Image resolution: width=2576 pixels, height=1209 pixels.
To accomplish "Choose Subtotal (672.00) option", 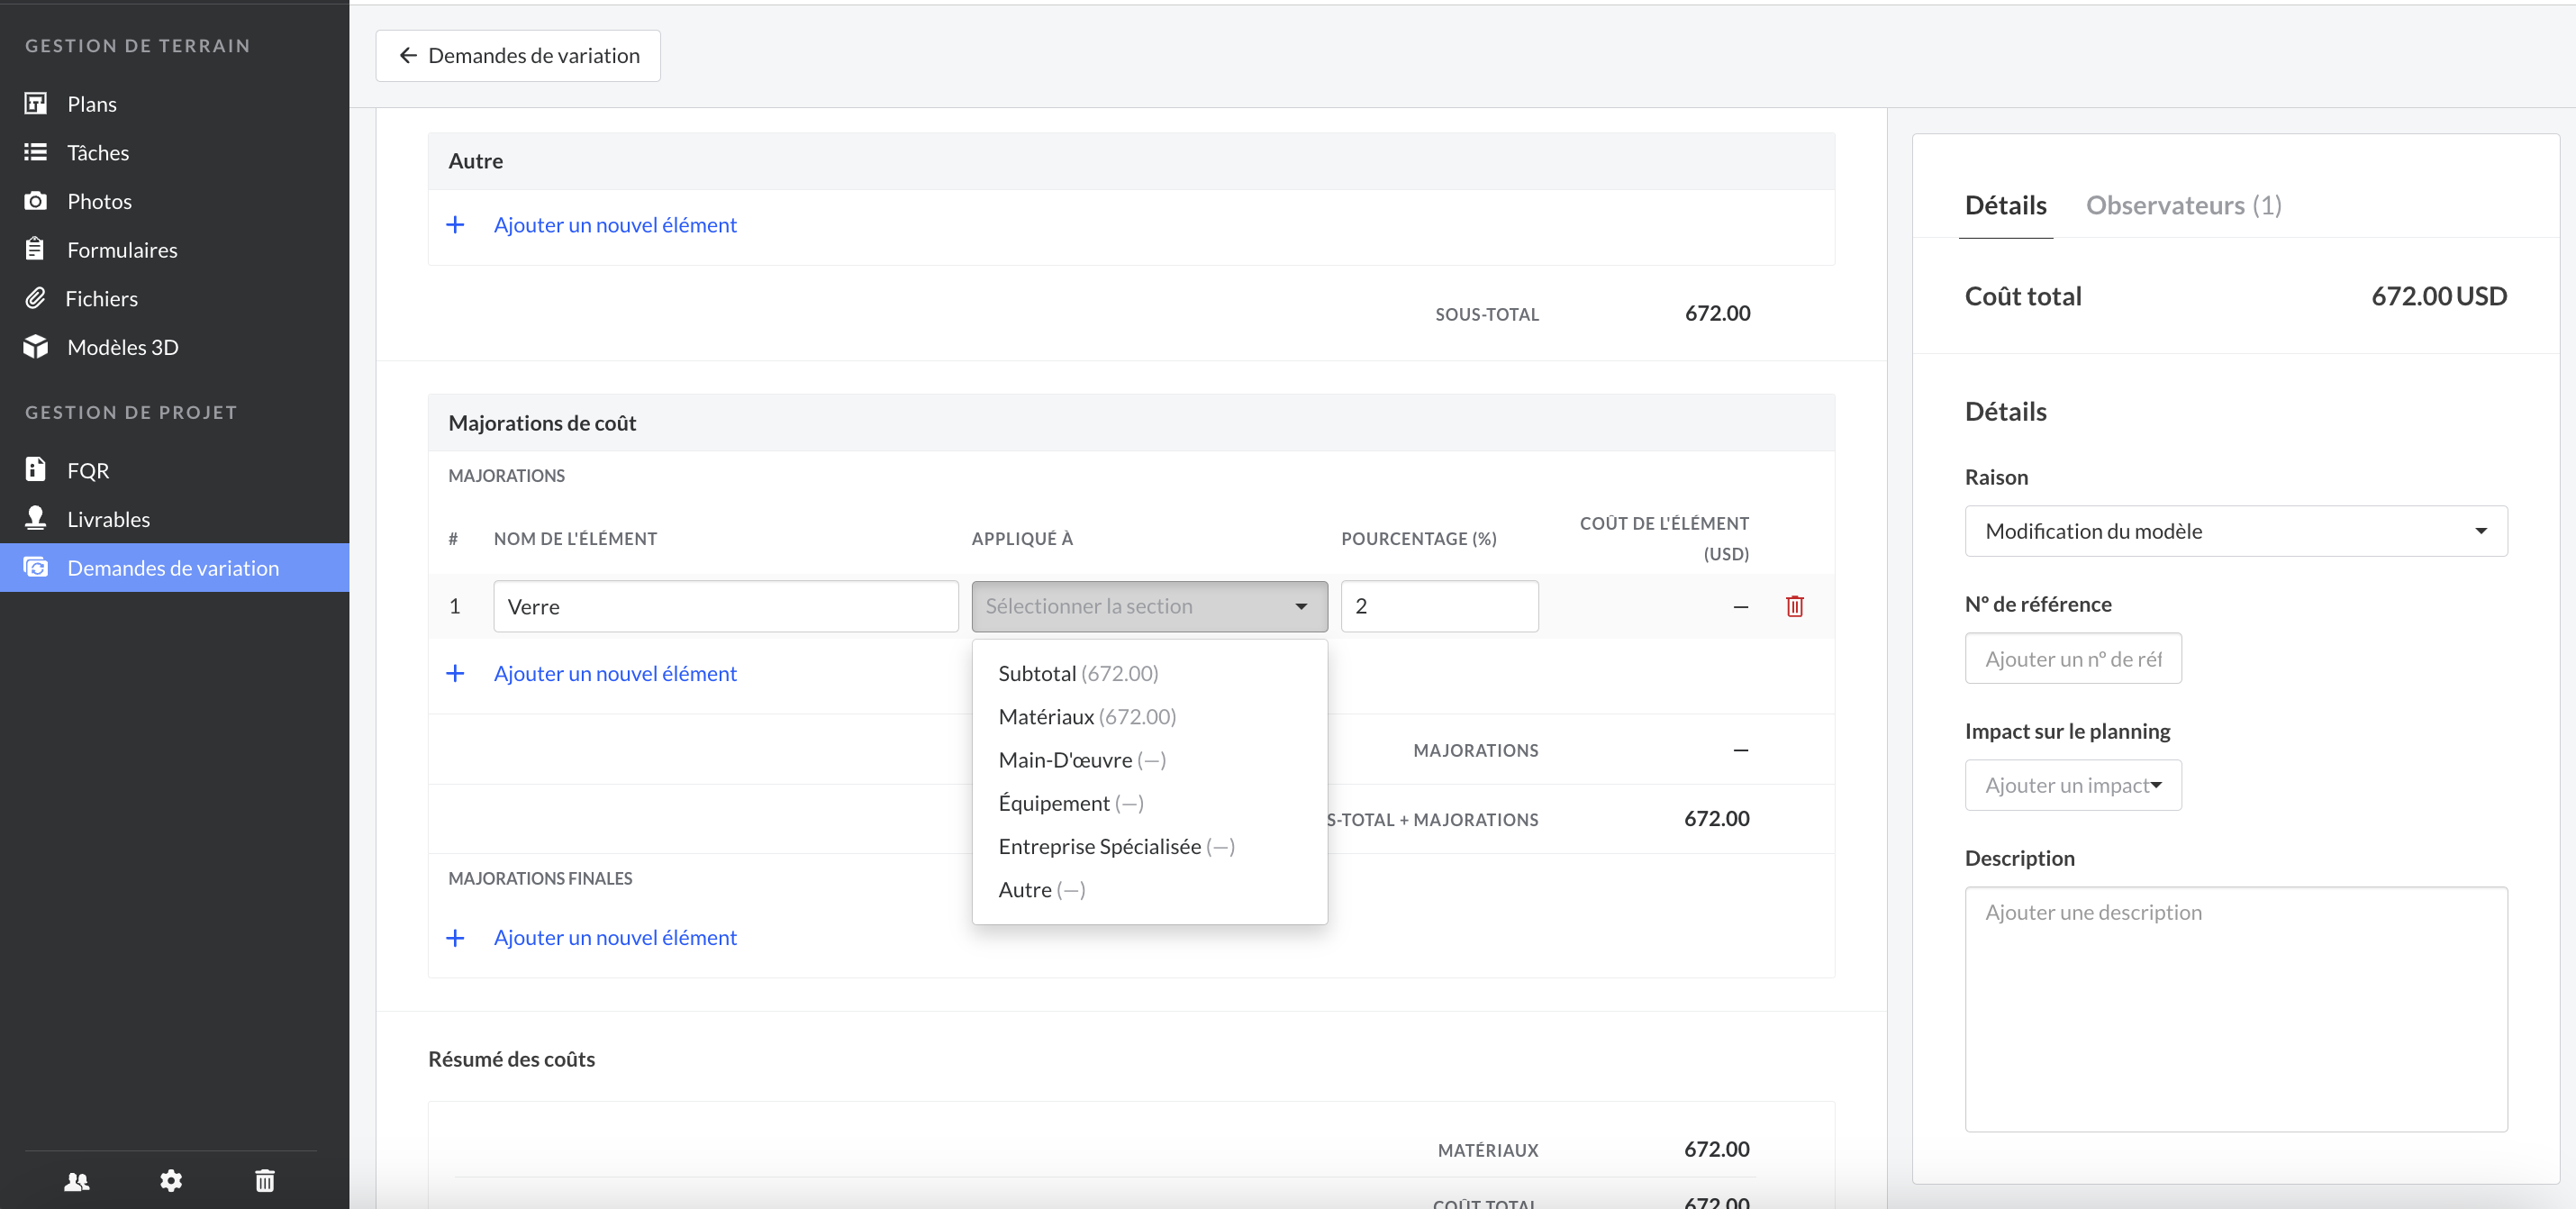I will click(x=1149, y=673).
